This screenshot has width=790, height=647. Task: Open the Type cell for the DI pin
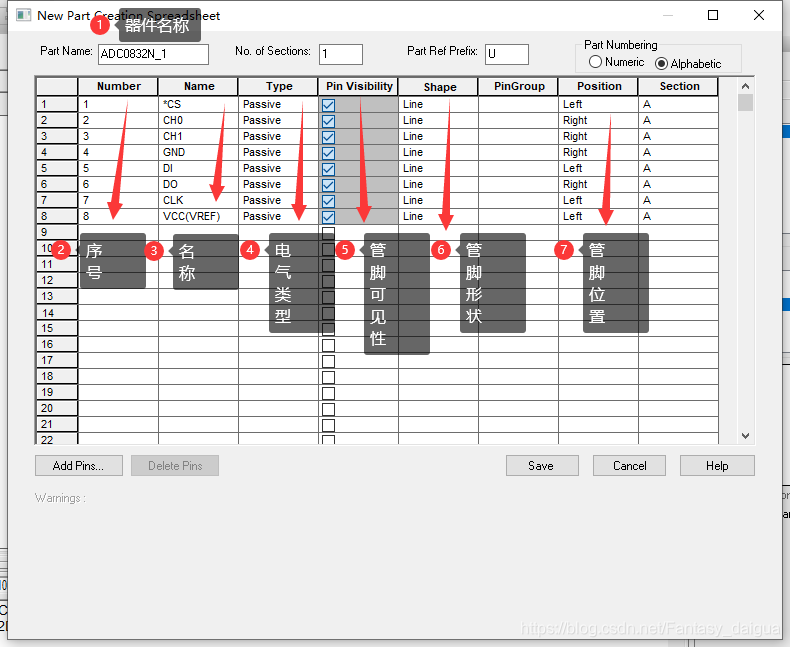click(277, 168)
